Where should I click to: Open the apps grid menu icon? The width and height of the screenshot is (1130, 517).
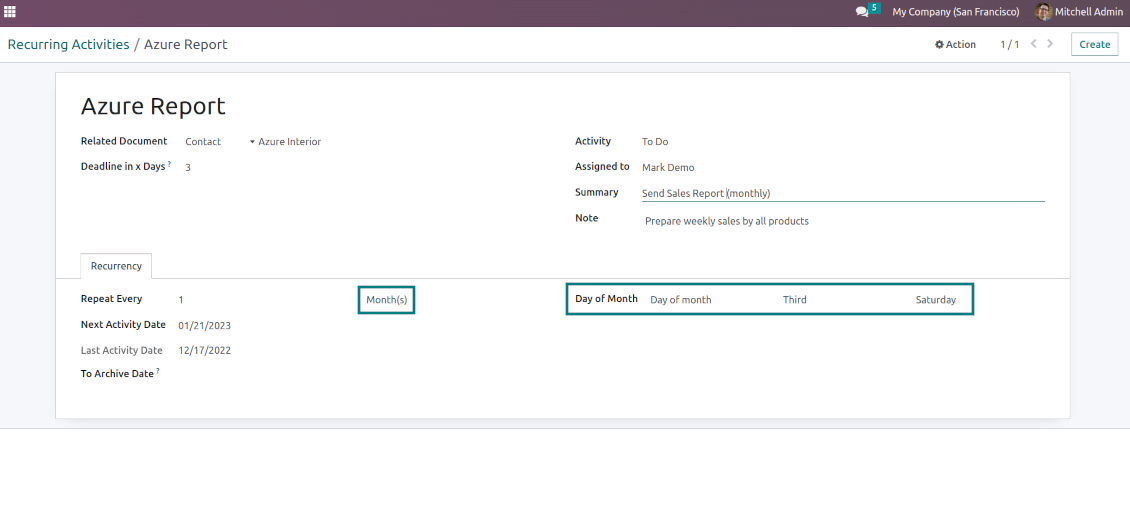(x=10, y=12)
